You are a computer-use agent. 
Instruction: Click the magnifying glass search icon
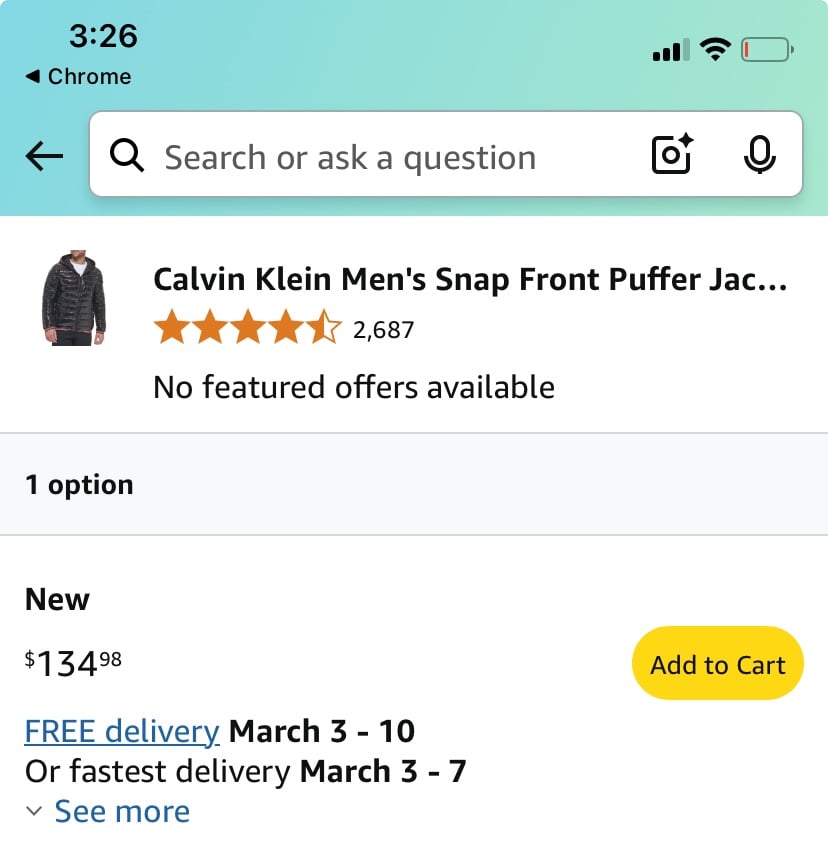click(127, 155)
